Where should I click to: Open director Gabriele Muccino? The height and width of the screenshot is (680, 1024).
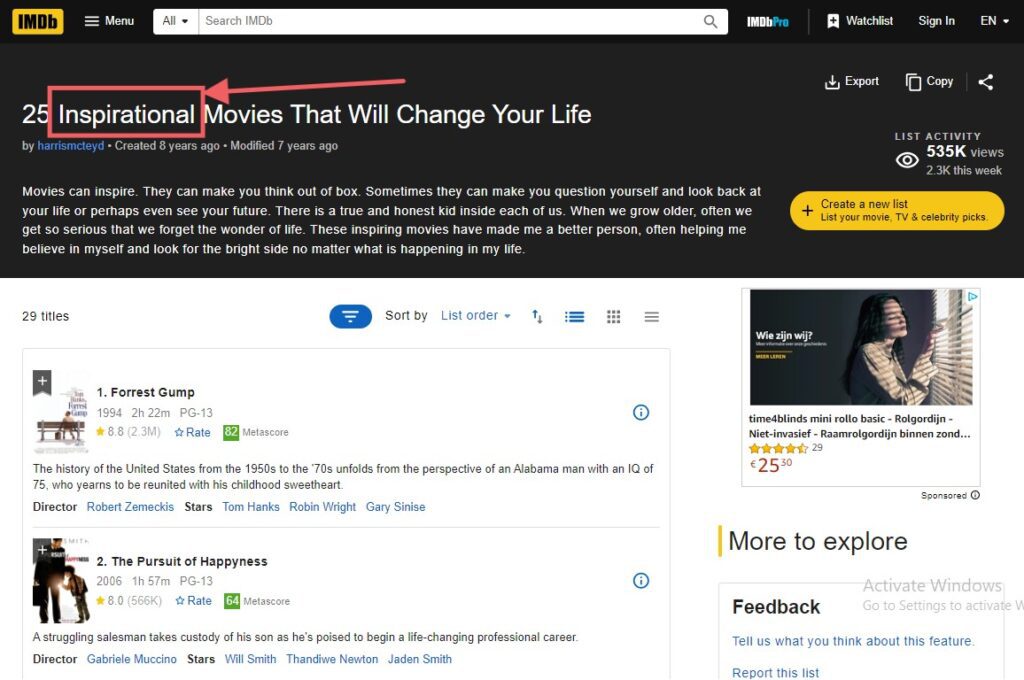tap(131, 659)
